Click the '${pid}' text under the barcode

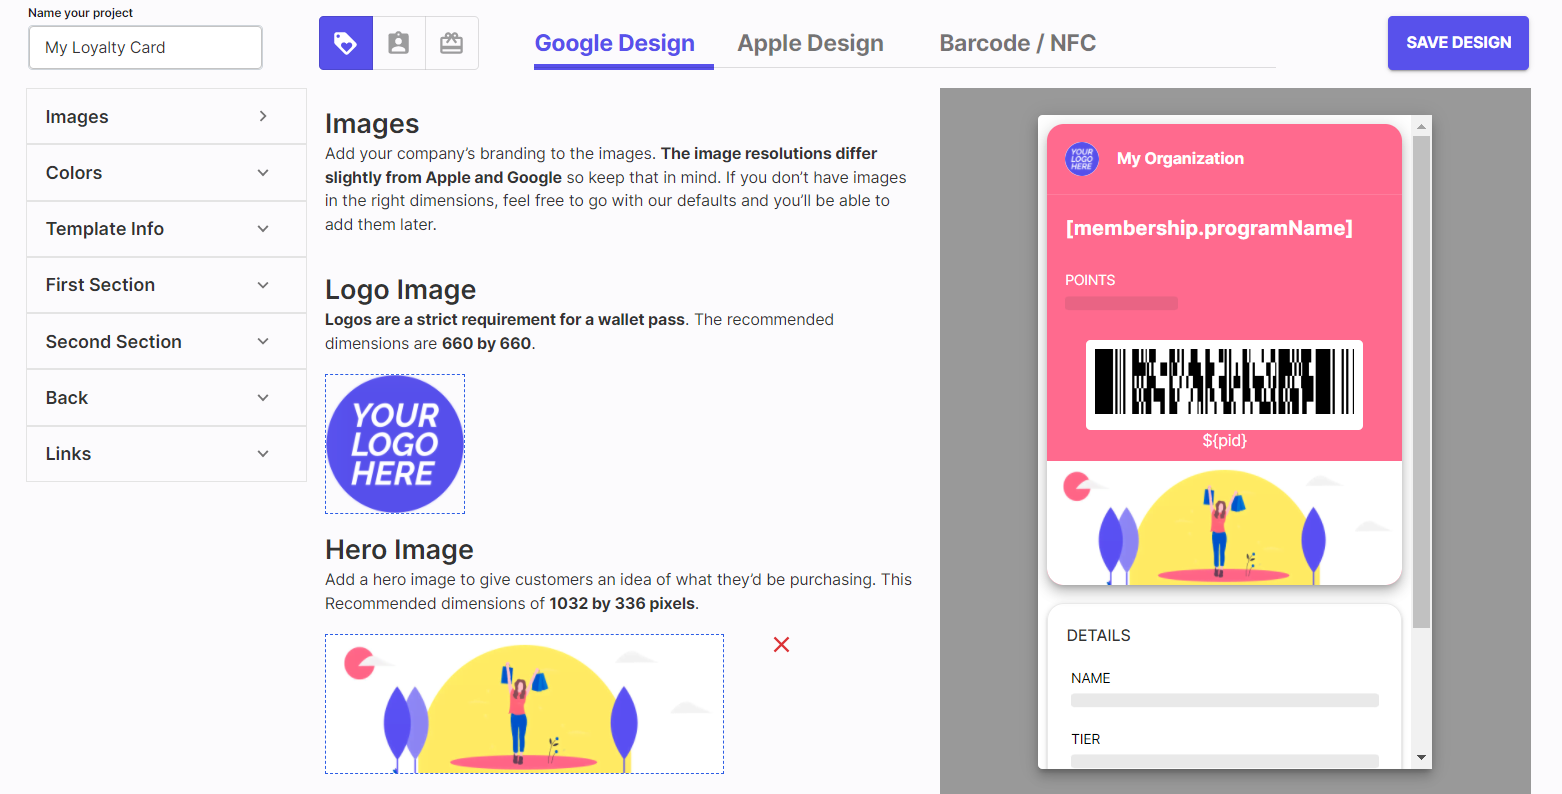(x=1225, y=440)
